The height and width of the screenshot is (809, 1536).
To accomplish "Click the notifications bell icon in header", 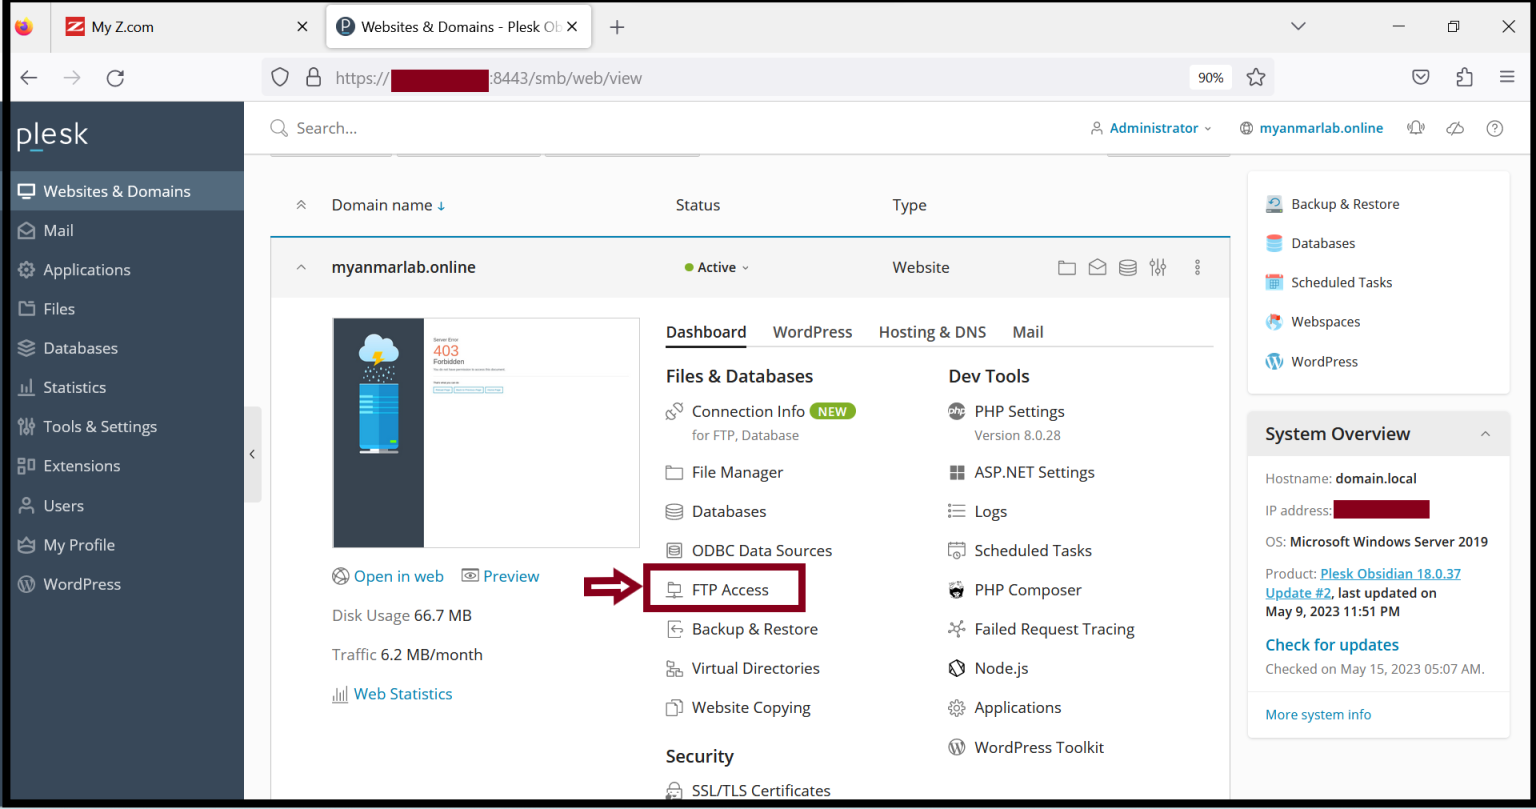I will pyautogui.click(x=1415, y=128).
